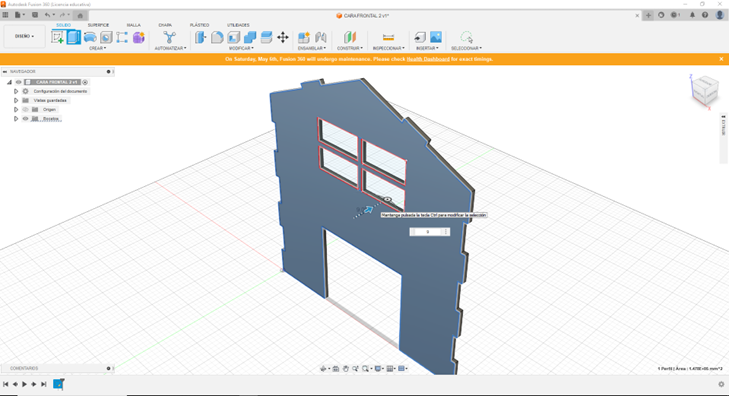
Task: Play the design timeline
Action: pyautogui.click(x=24, y=384)
